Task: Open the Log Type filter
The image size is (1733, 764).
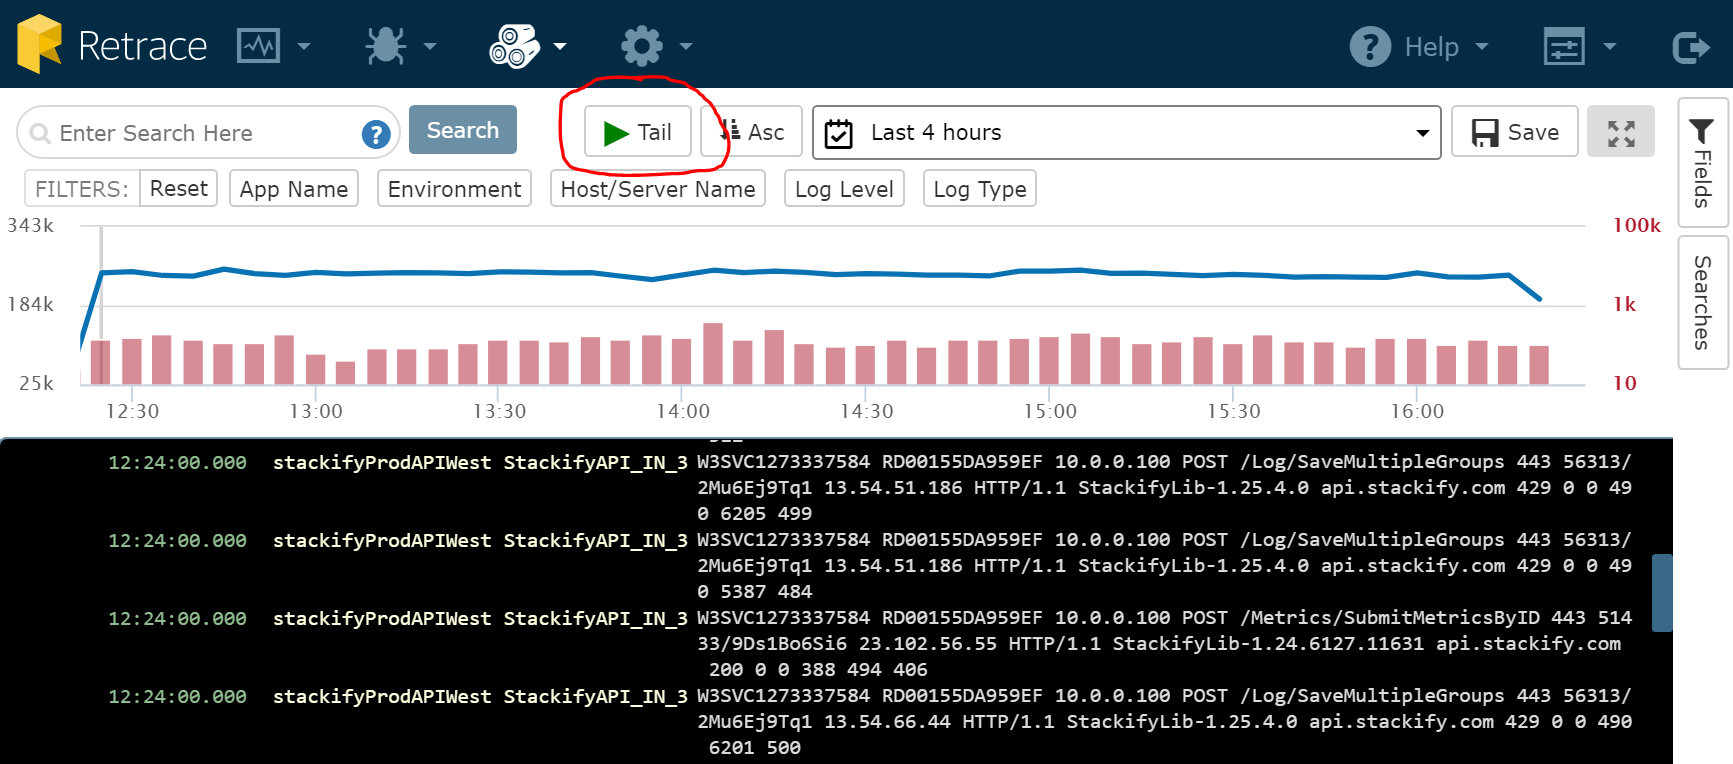Action: (x=980, y=189)
